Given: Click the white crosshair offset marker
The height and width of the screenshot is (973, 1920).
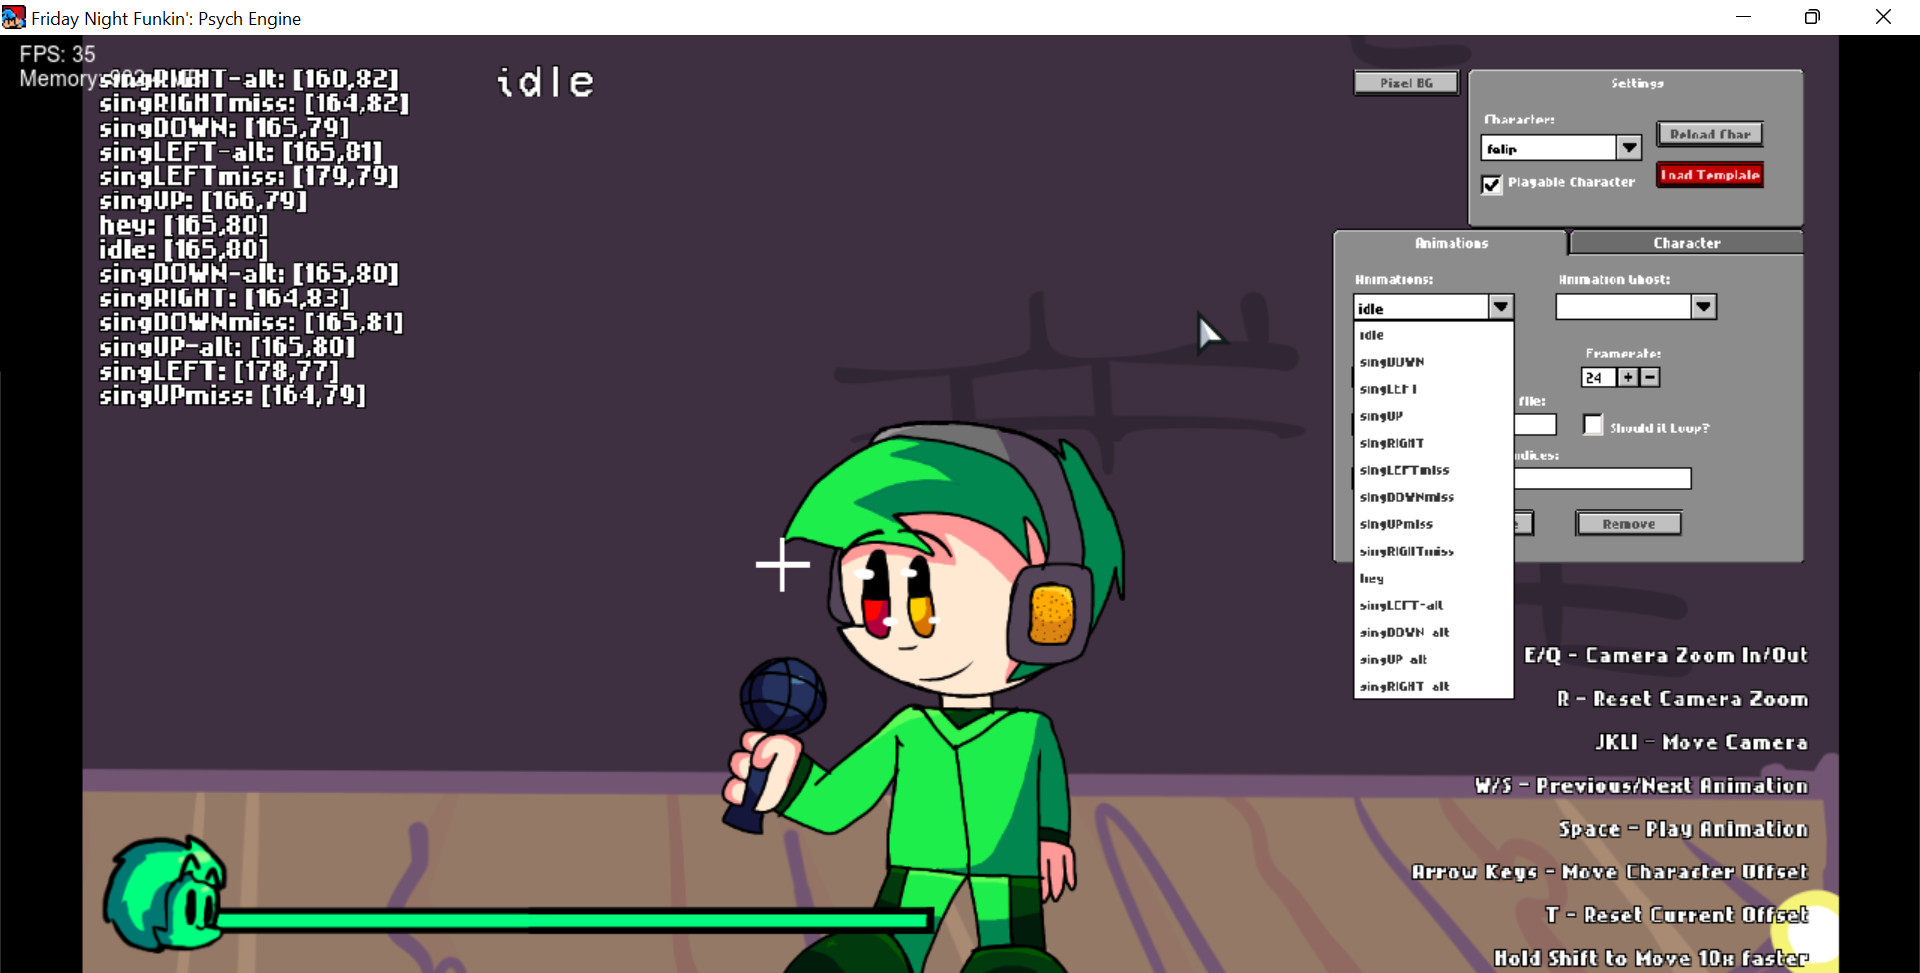Looking at the screenshot, I should coord(782,564).
